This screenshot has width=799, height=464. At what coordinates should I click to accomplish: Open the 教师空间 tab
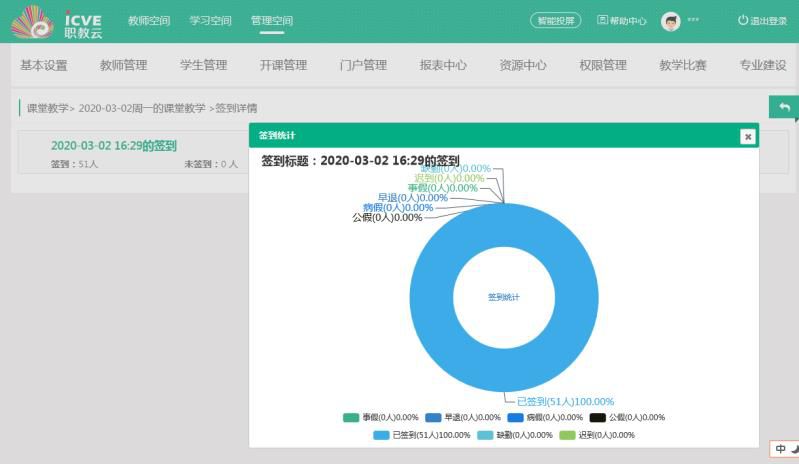[149, 21]
